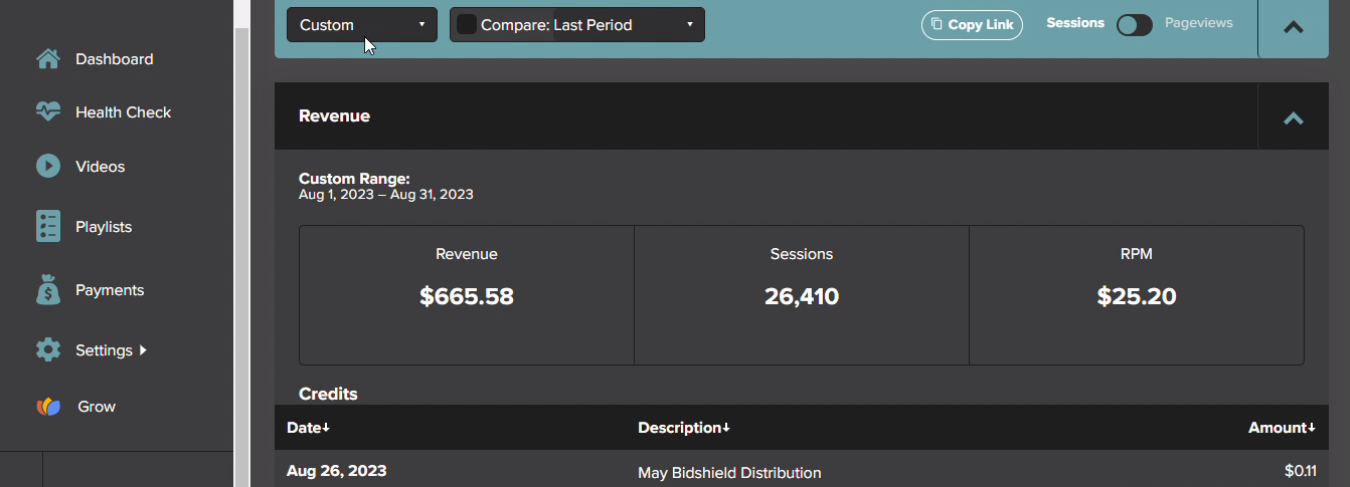This screenshot has width=1350, height=487.
Task: Click the Videos play icon
Action: click(x=48, y=166)
